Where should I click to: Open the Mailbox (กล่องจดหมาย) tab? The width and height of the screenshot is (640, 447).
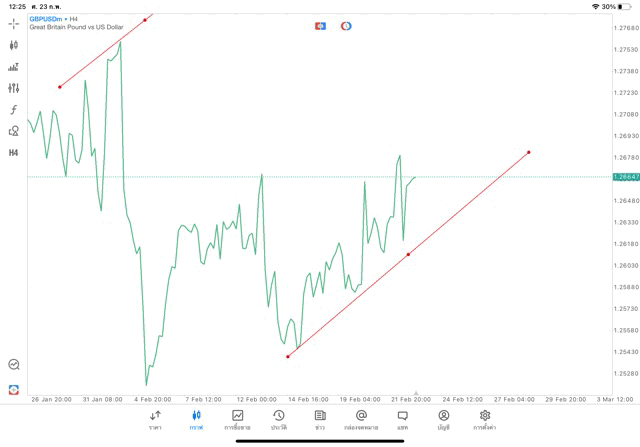(361, 419)
